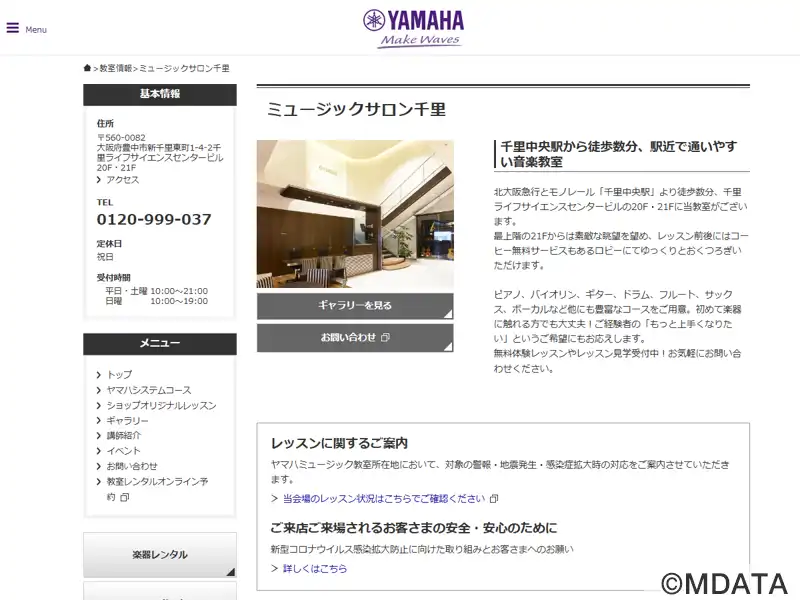
Task: Select ヤマハシステムコース in side menu
Action: pyautogui.click(x=149, y=390)
